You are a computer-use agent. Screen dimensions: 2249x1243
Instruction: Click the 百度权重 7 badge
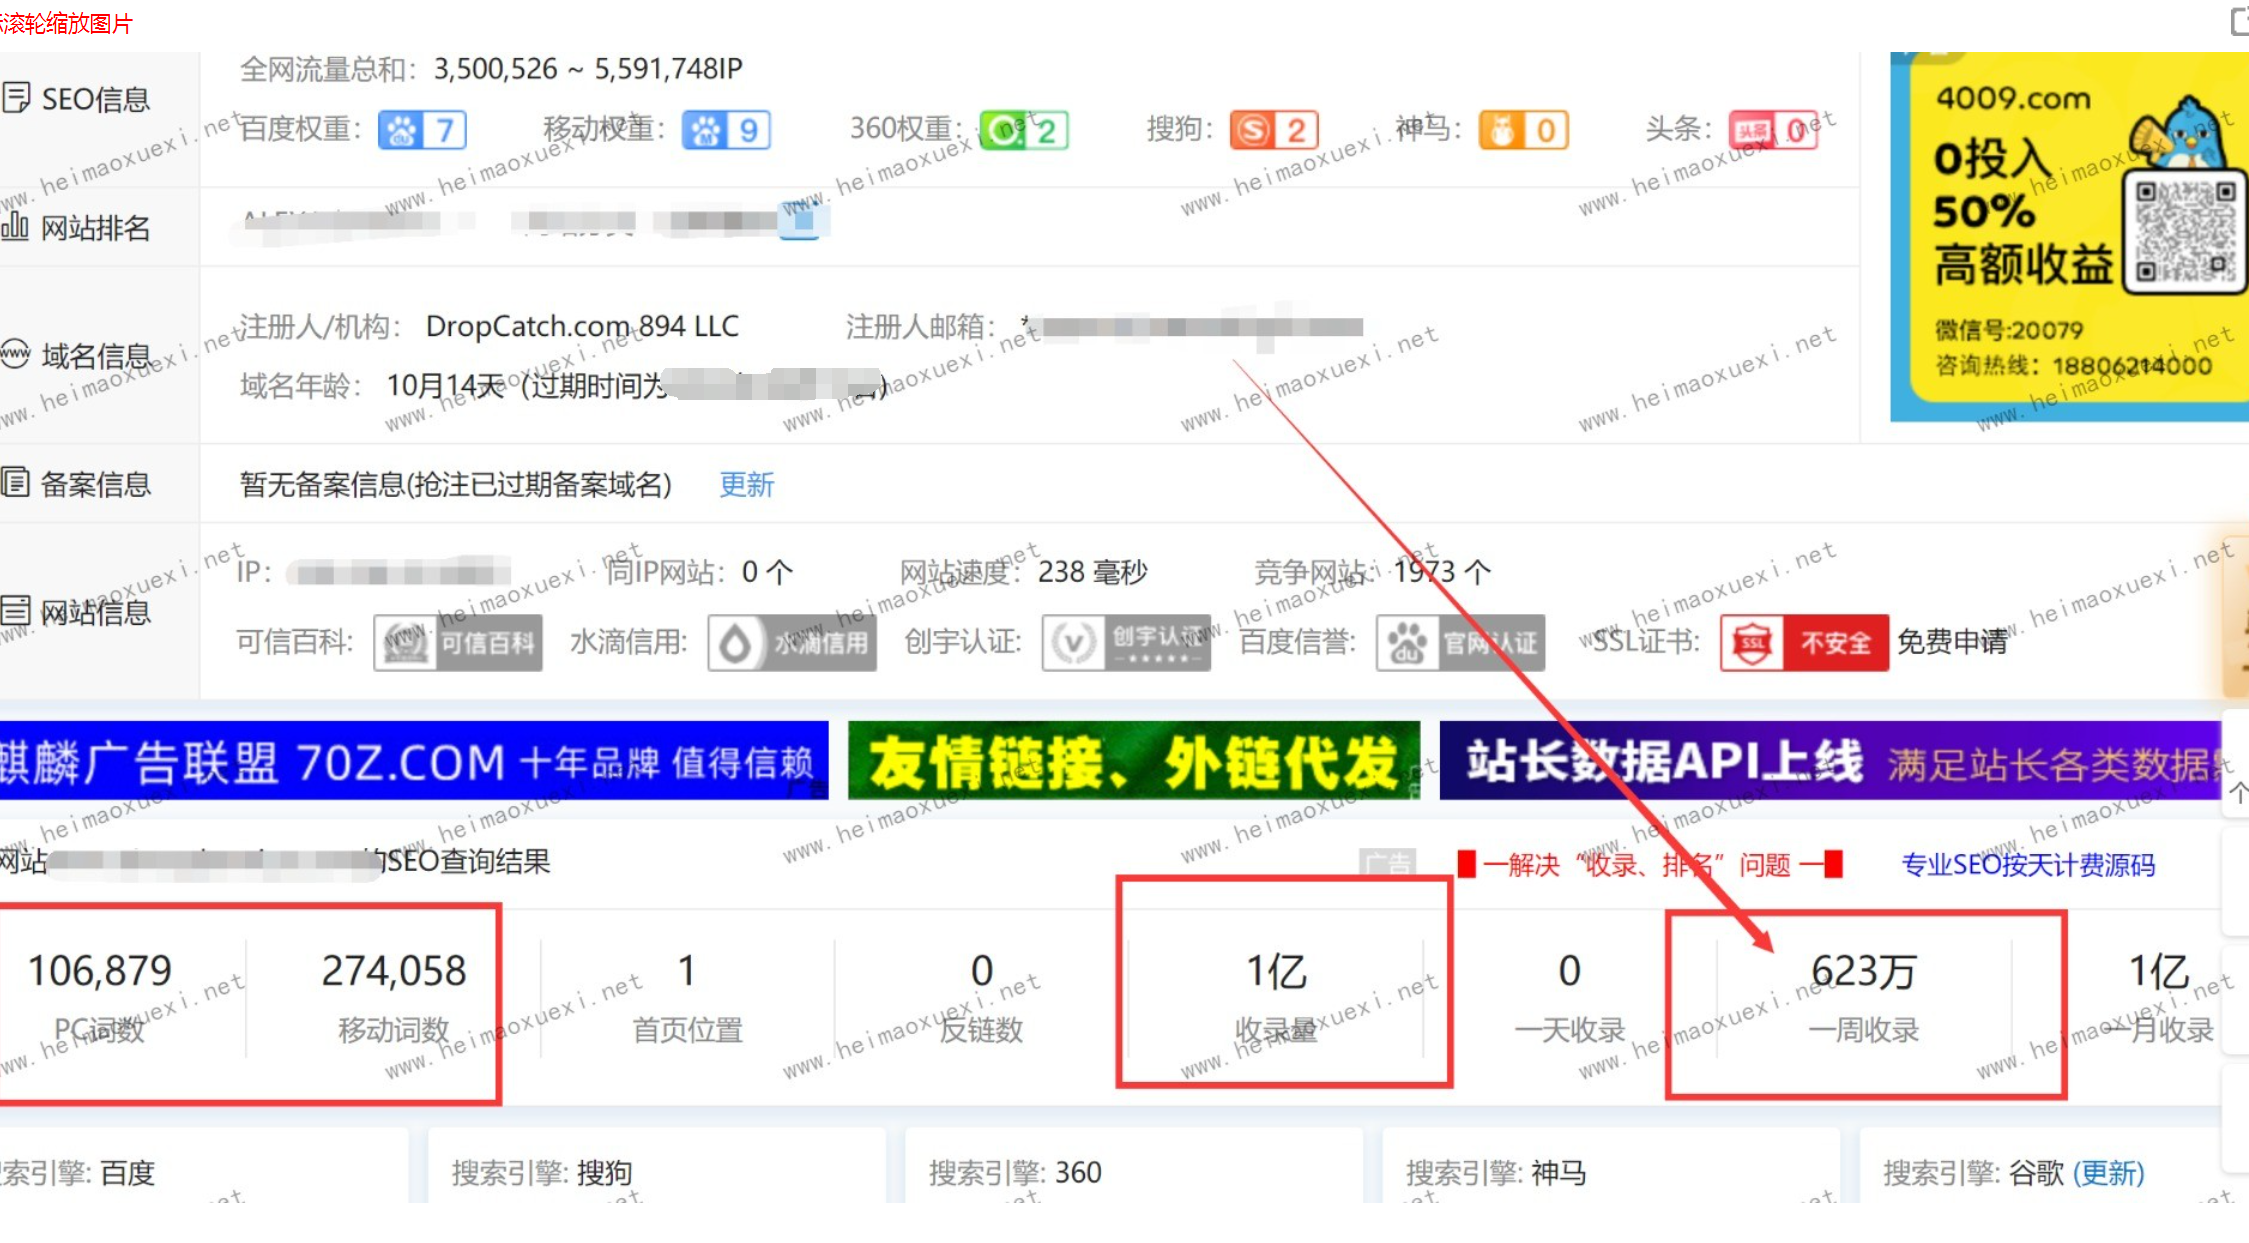click(x=422, y=129)
